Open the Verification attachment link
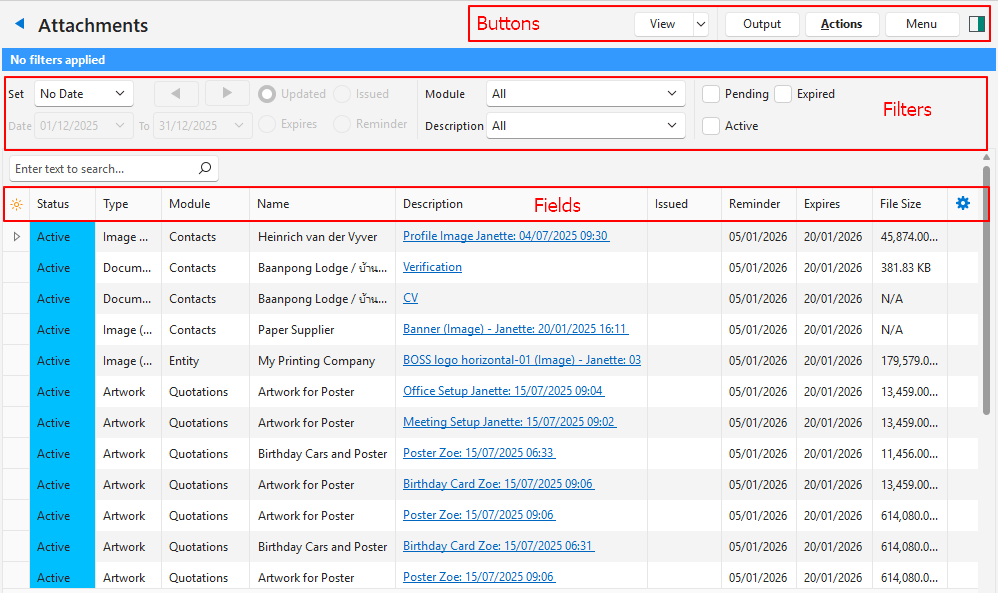The width and height of the screenshot is (998, 593). pyautogui.click(x=432, y=267)
